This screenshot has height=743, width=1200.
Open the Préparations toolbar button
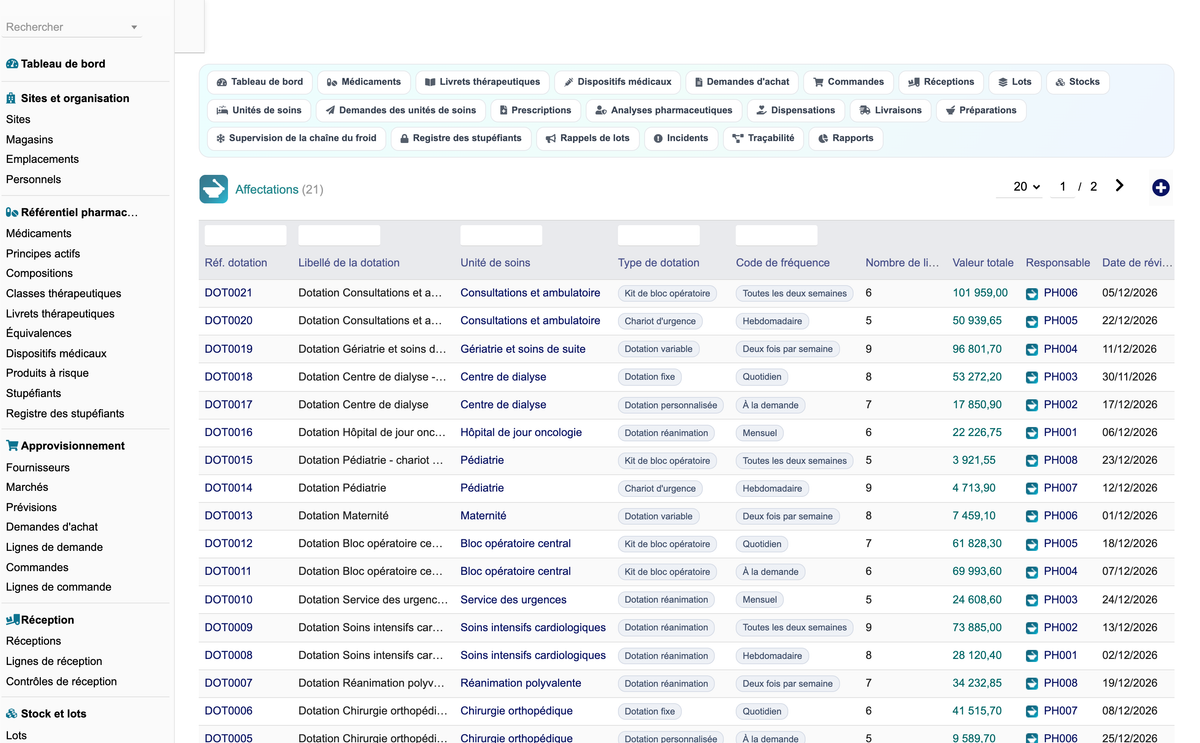pos(981,110)
